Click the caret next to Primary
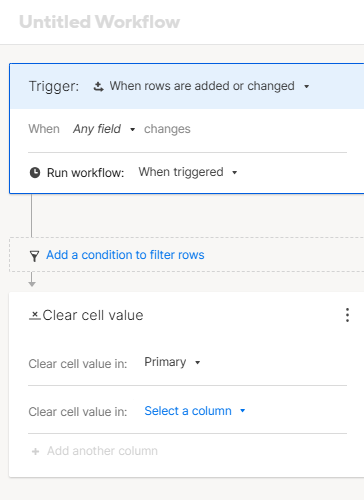 click(x=198, y=363)
